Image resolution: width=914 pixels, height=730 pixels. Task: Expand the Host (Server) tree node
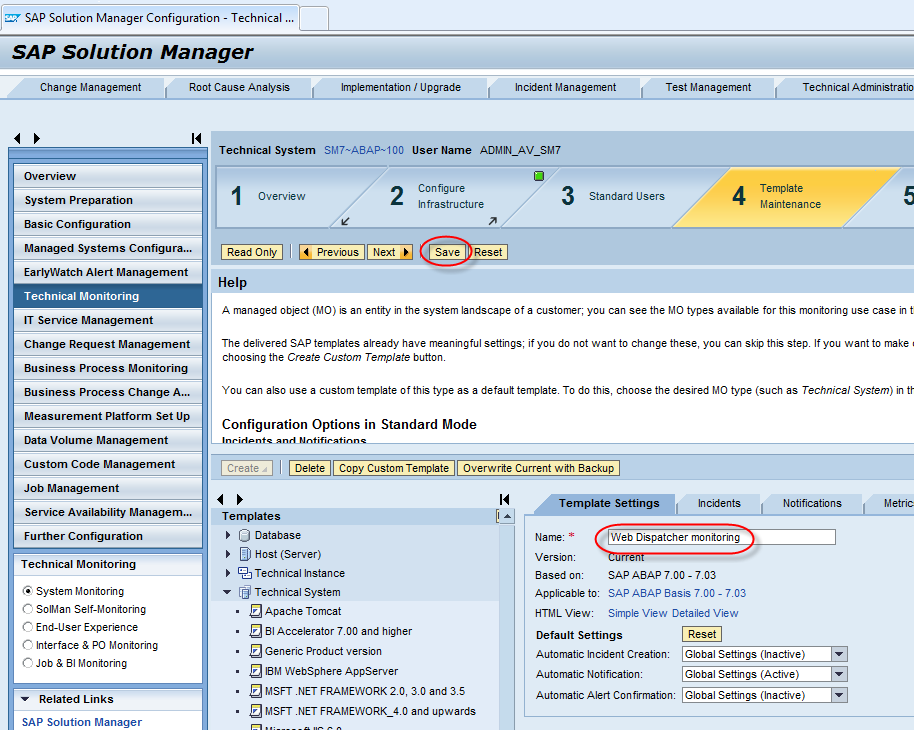coord(228,554)
